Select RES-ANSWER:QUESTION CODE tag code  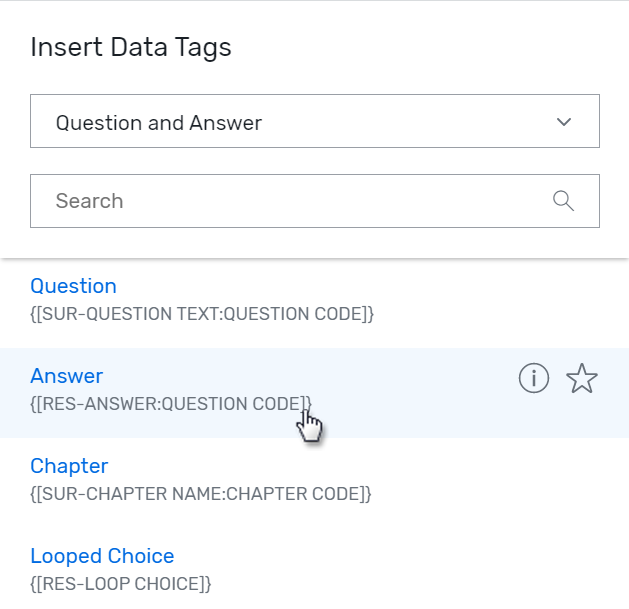point(171,404)
